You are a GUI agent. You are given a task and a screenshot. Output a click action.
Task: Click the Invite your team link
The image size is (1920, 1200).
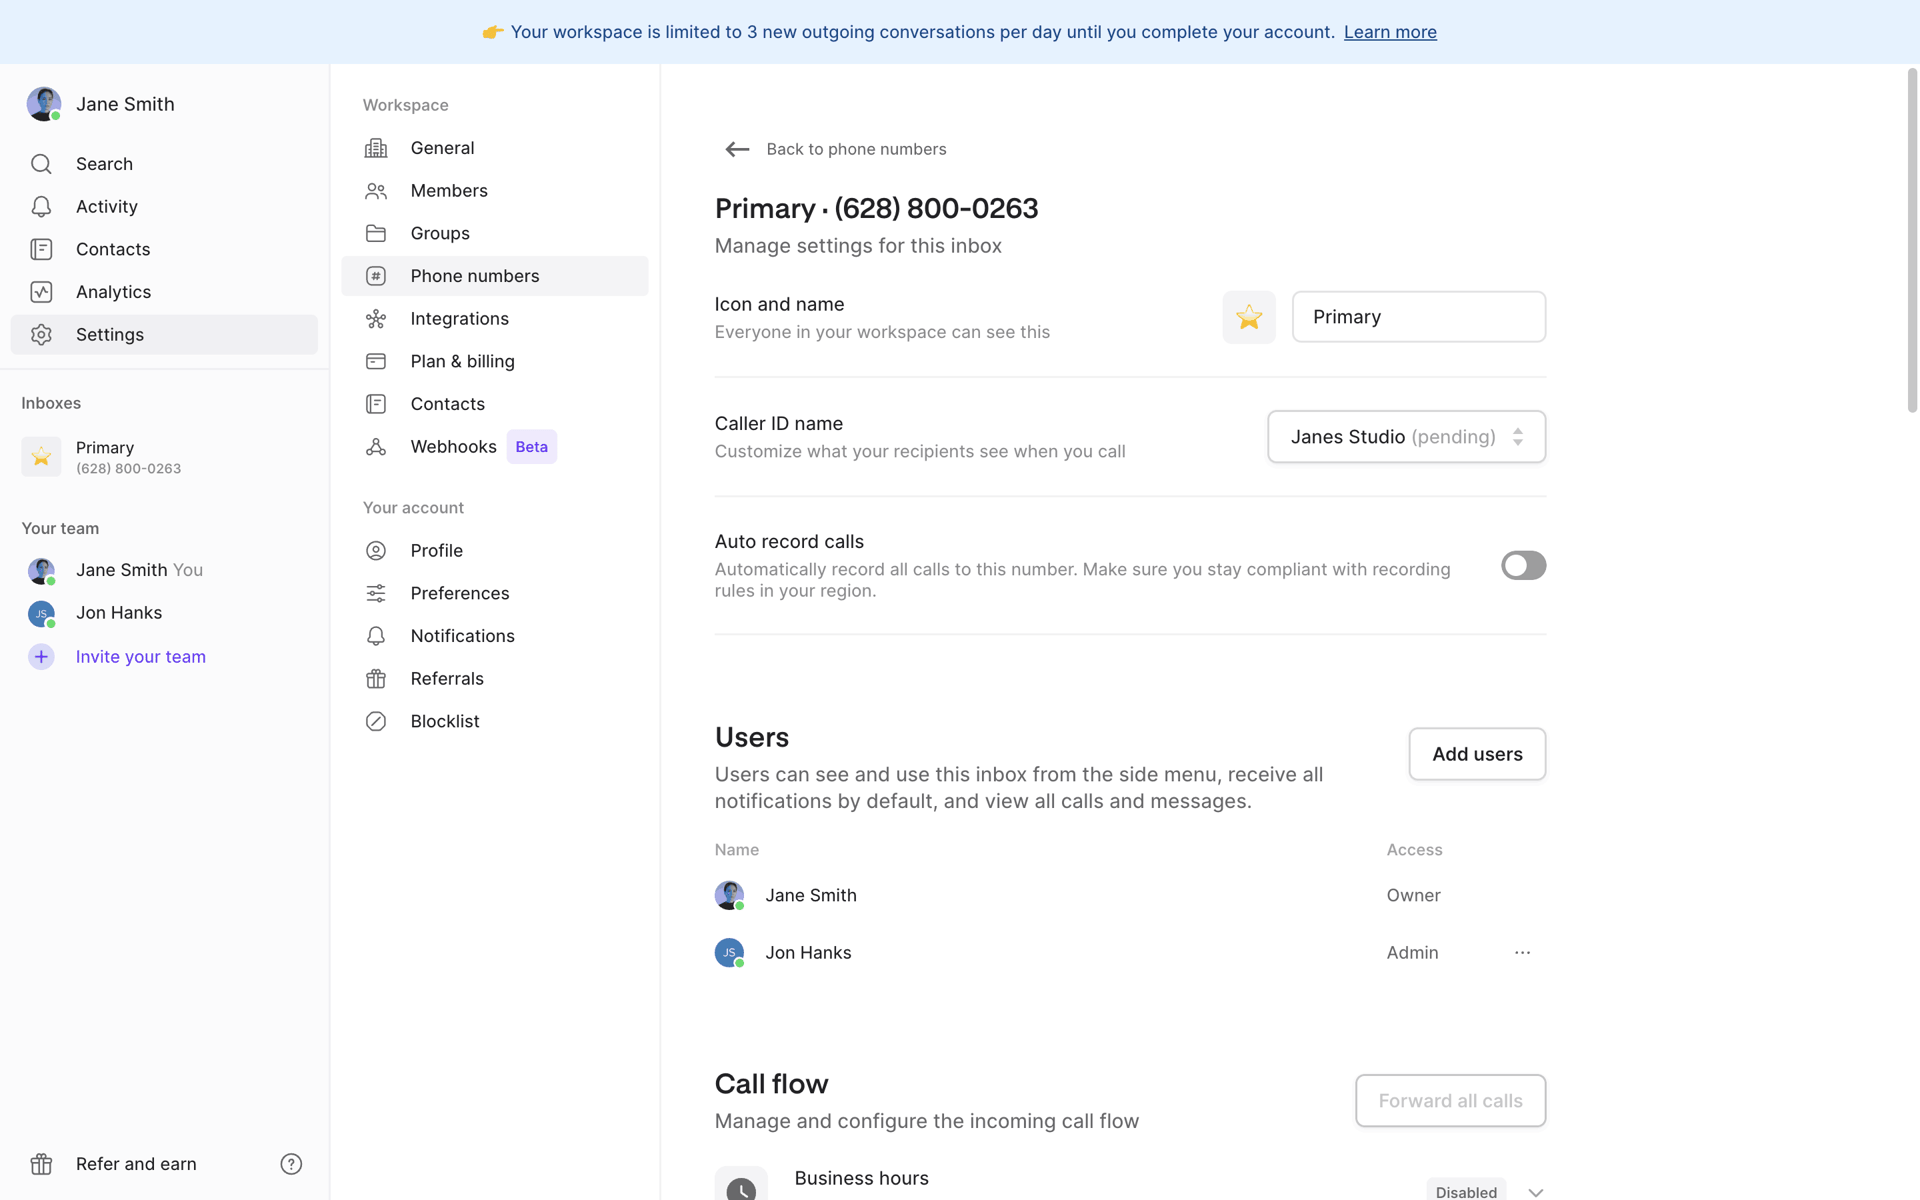[141, 657]
